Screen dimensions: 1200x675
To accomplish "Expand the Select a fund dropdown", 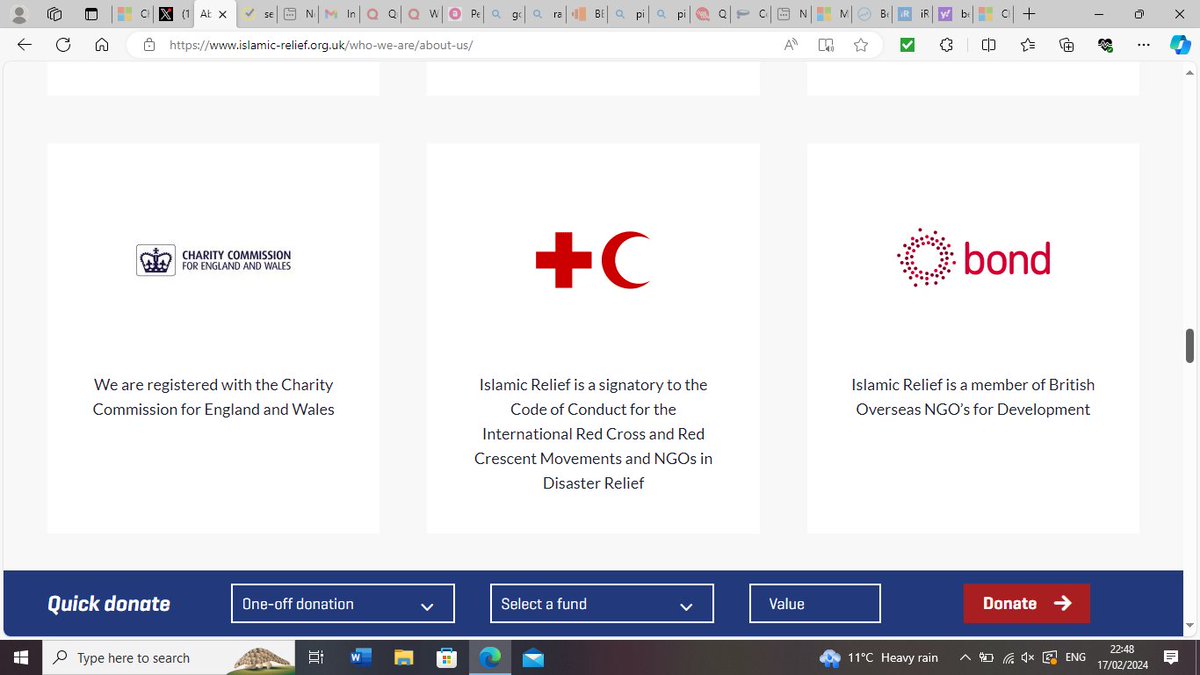I will pos(601,603).
